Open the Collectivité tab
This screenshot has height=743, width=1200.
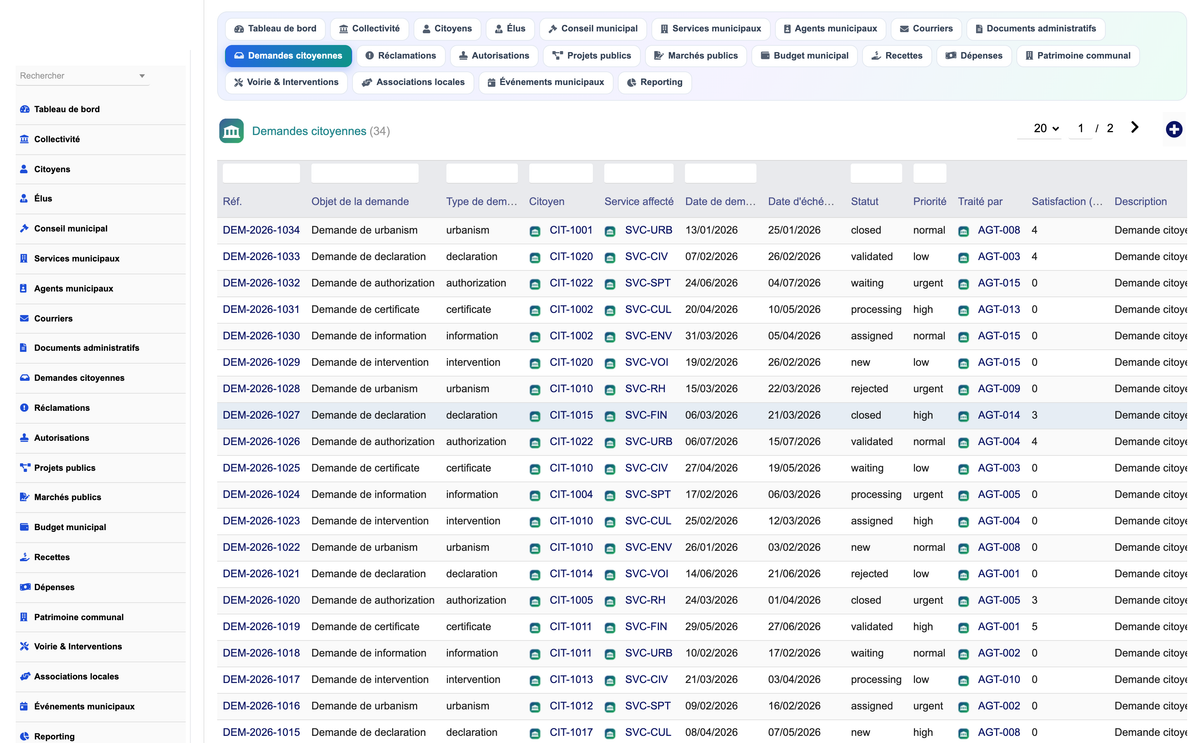369,29
